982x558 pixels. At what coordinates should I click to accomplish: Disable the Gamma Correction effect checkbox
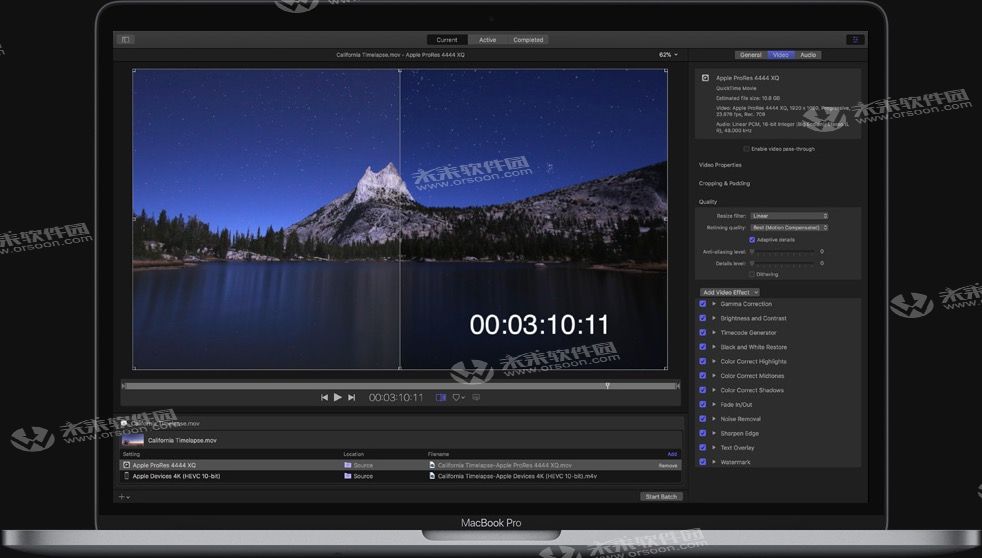pos(703,304)
